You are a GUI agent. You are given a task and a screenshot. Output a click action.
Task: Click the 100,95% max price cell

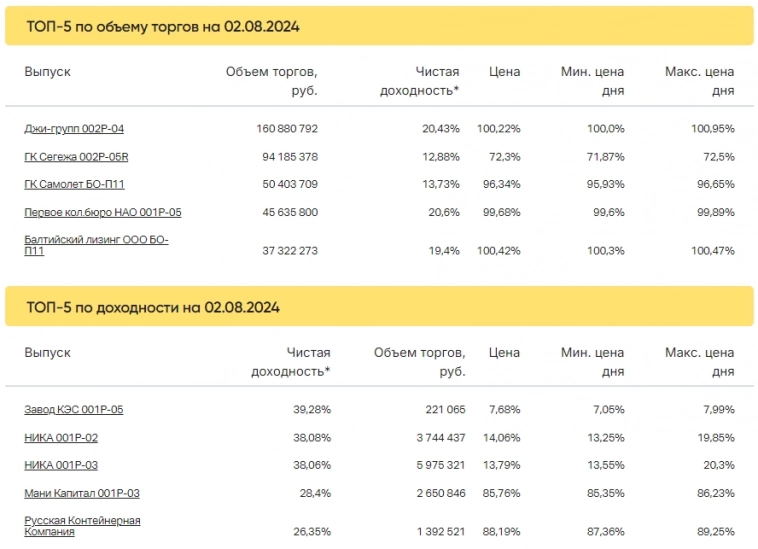712,129
